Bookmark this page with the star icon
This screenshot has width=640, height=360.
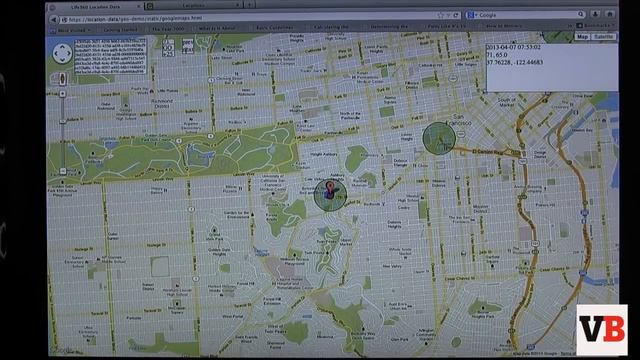(440, 16)
